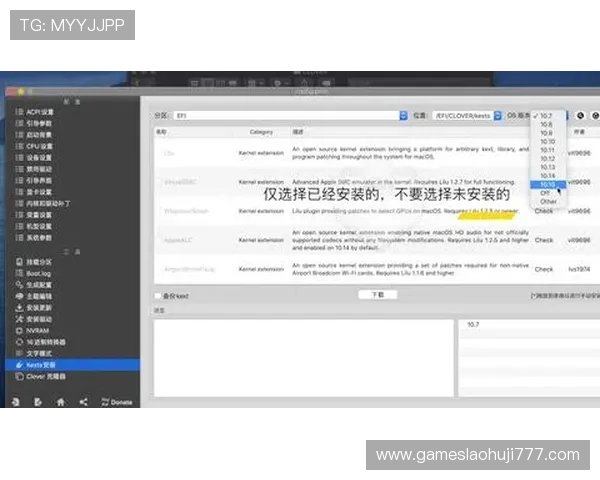Screen dimensions: 600x480
Task: Click the 下载 download button
Action: pyautogui.click(x=378, y=295)
